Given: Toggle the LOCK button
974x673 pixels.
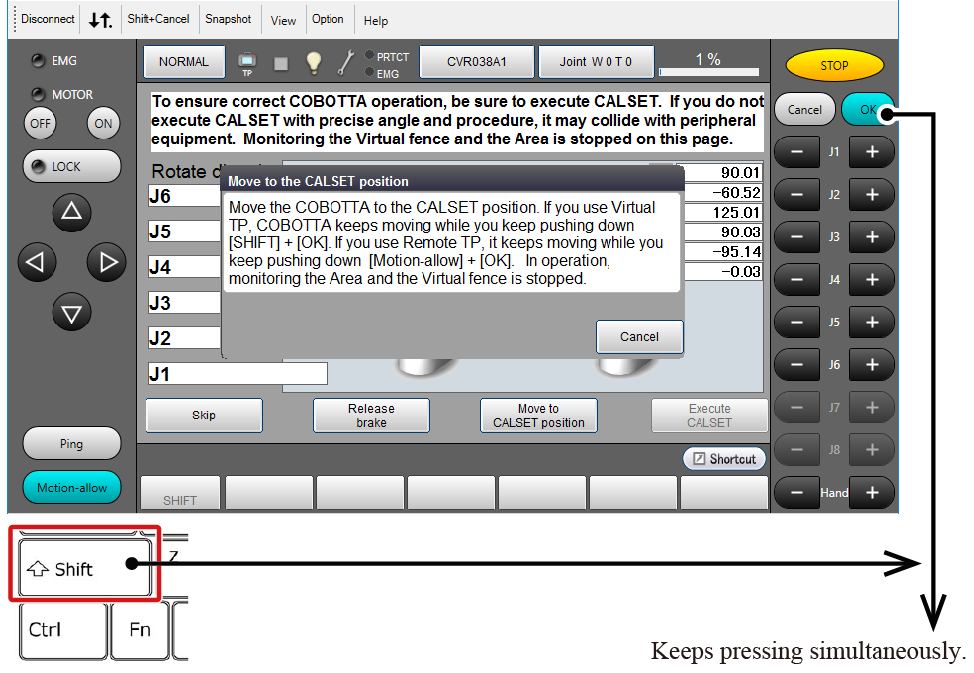Looking at the screenshot, I should coord(71,167).
